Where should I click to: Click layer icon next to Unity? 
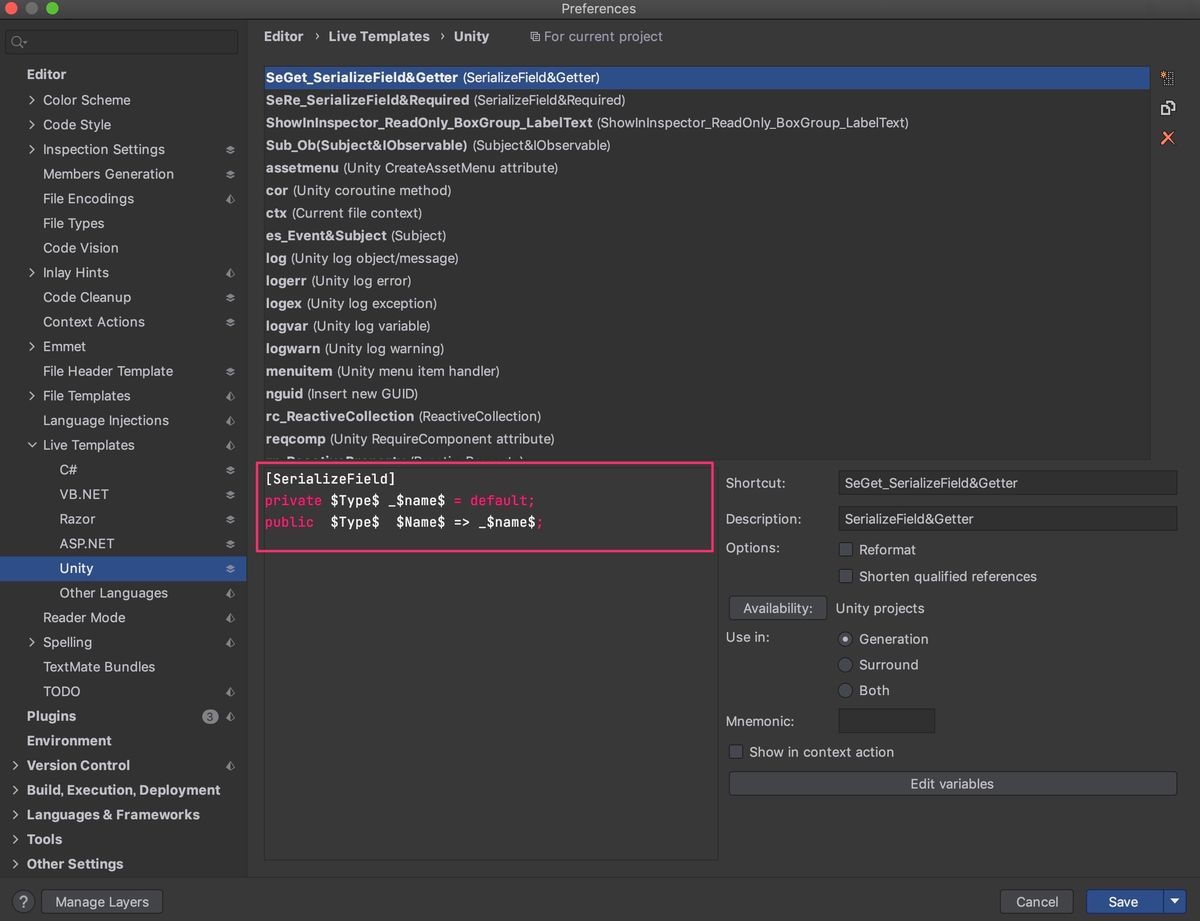coord(230,569)
